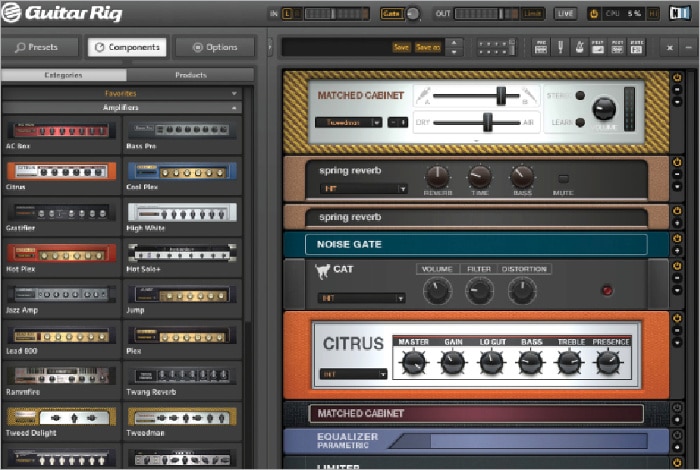This screenshot has height=470, width=700.
Task: Click the Citrus amp Gain knob
Action: click(x=452, y=364)
